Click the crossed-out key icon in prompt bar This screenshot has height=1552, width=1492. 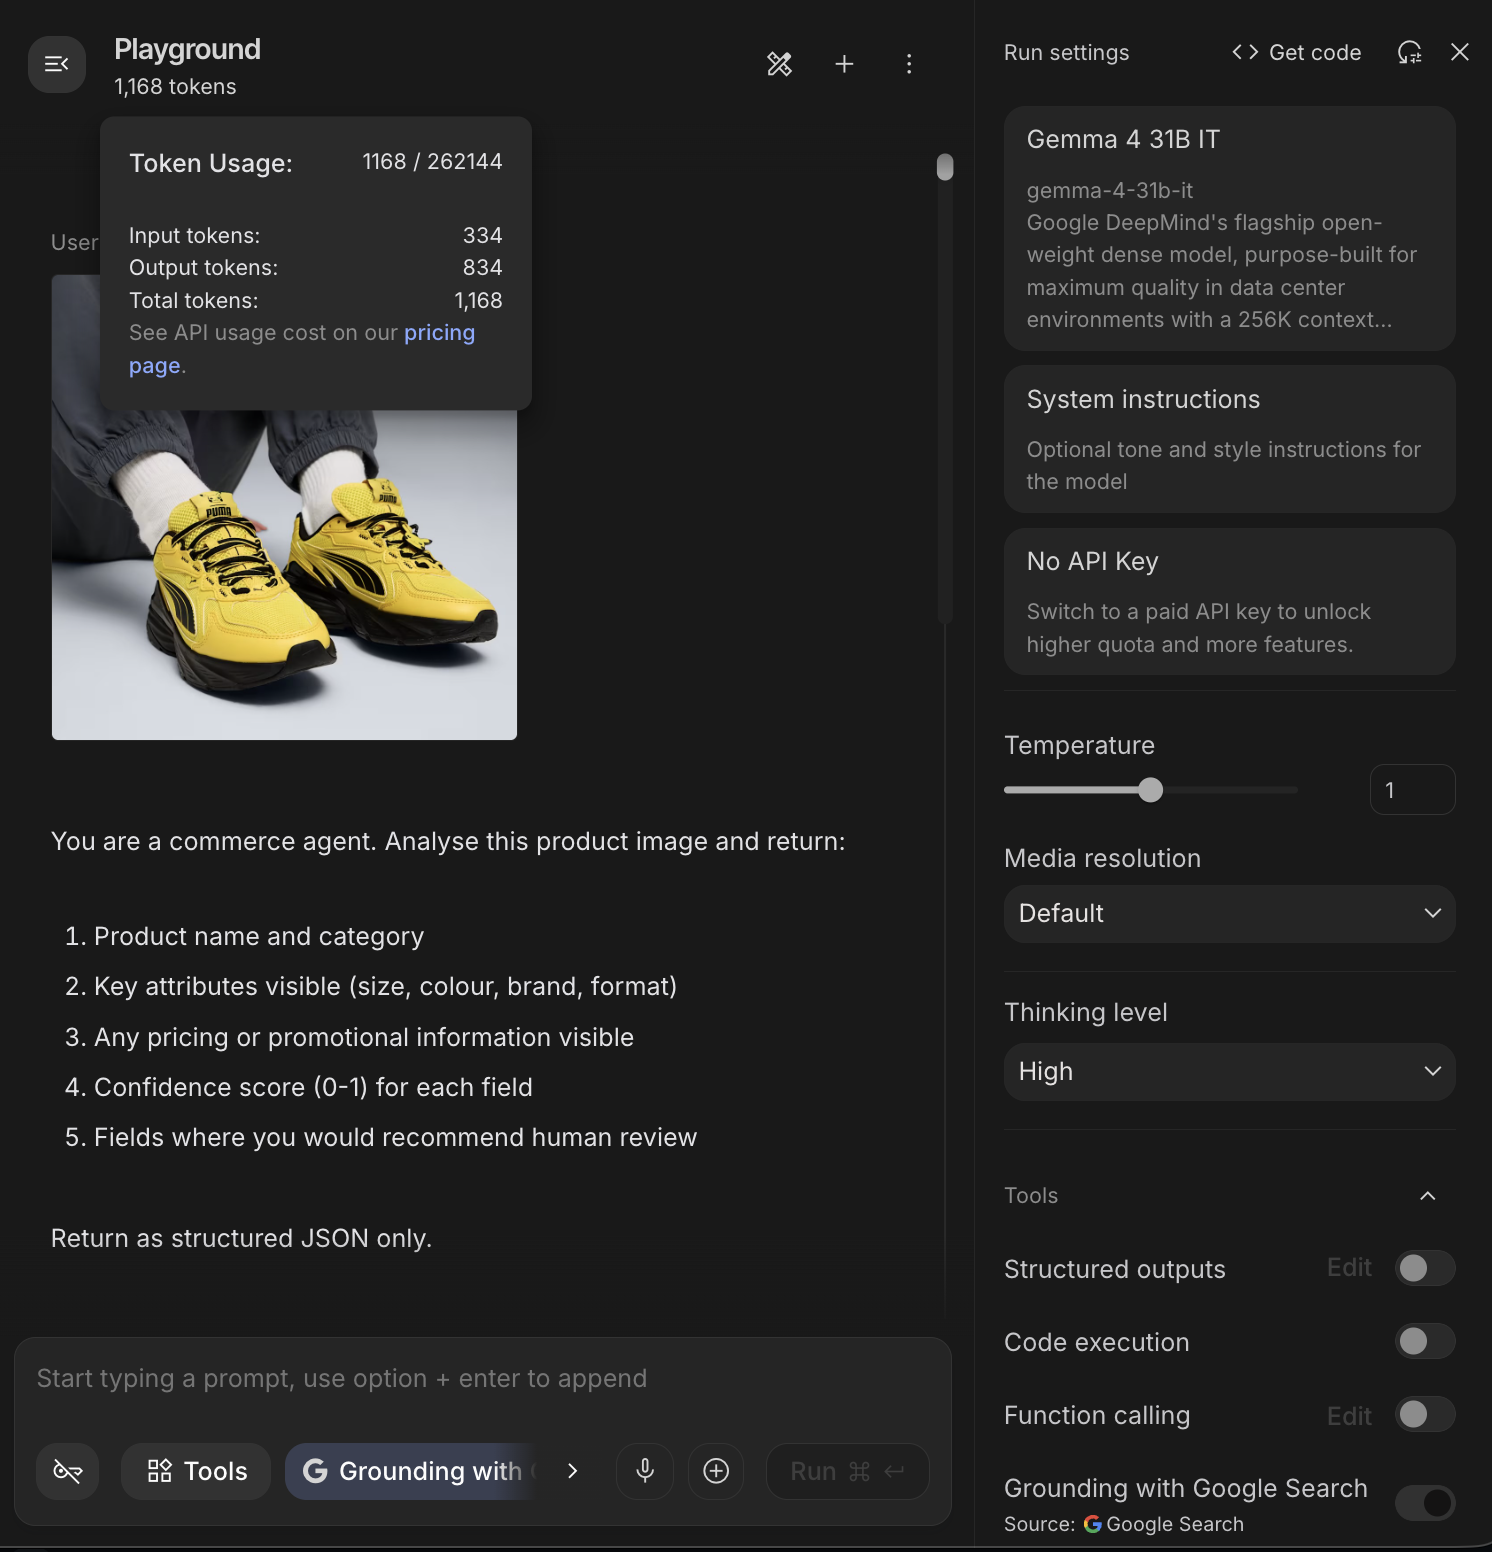pyautogui.click(x=68, y=1470)
